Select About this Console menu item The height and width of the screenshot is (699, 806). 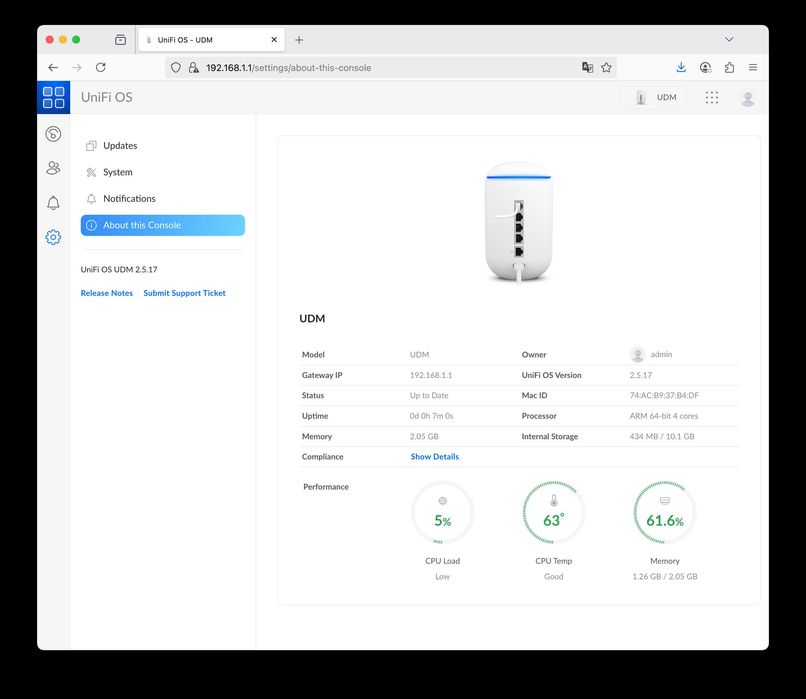(x=162, y=225)
